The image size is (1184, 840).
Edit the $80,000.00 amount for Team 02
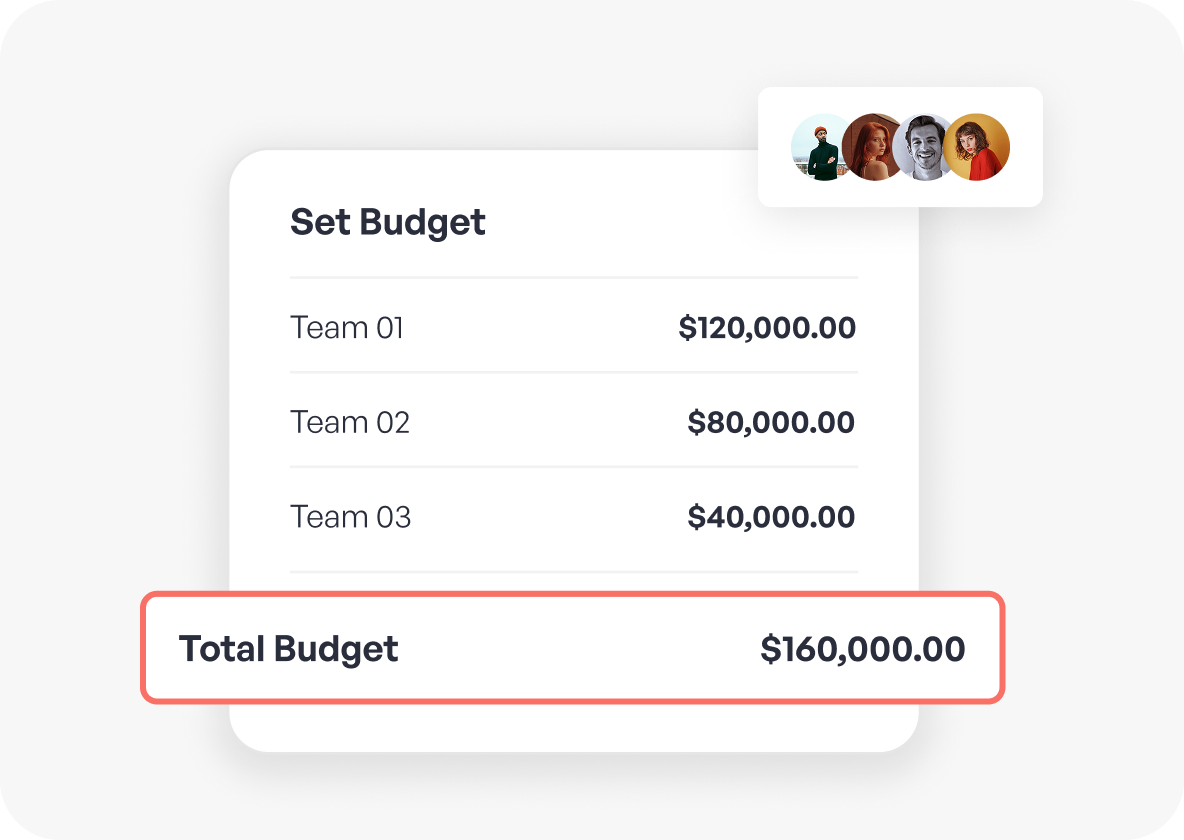(x=771, y=422)
